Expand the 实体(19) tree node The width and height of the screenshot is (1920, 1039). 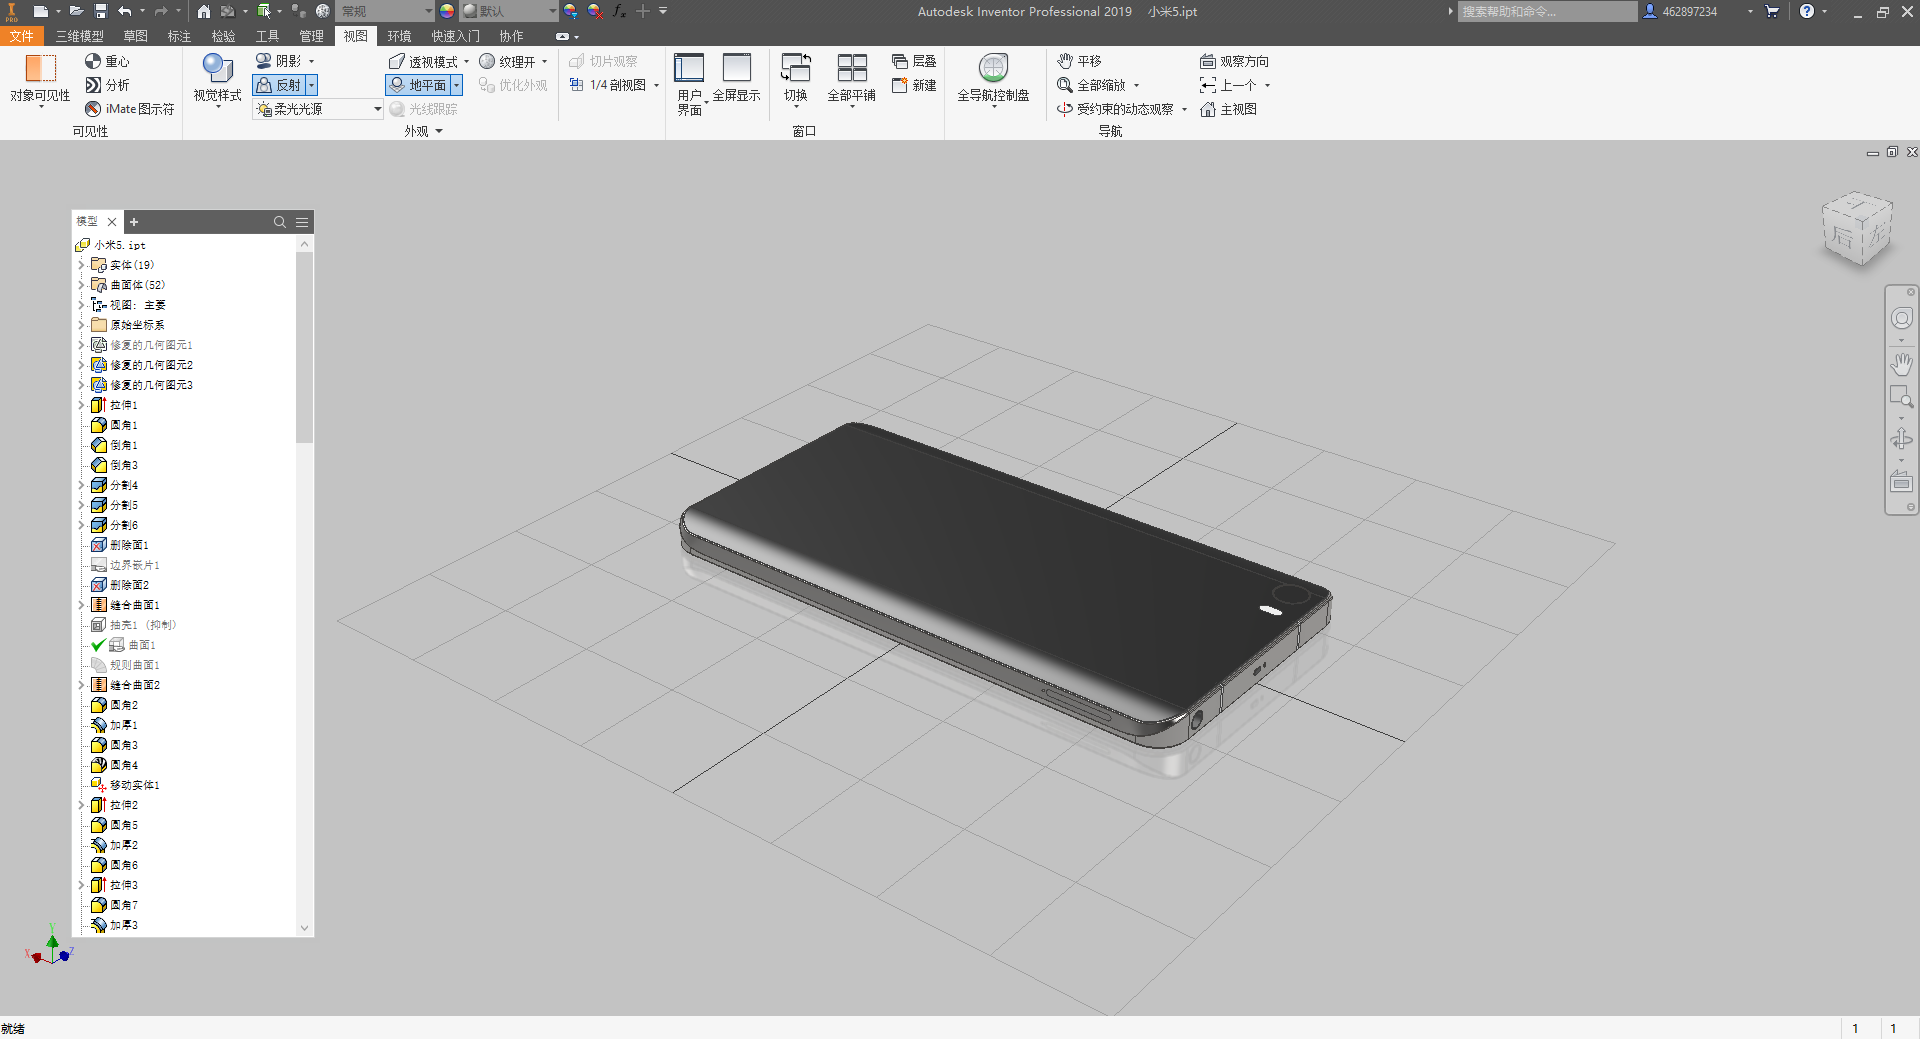tap(82, 265)
